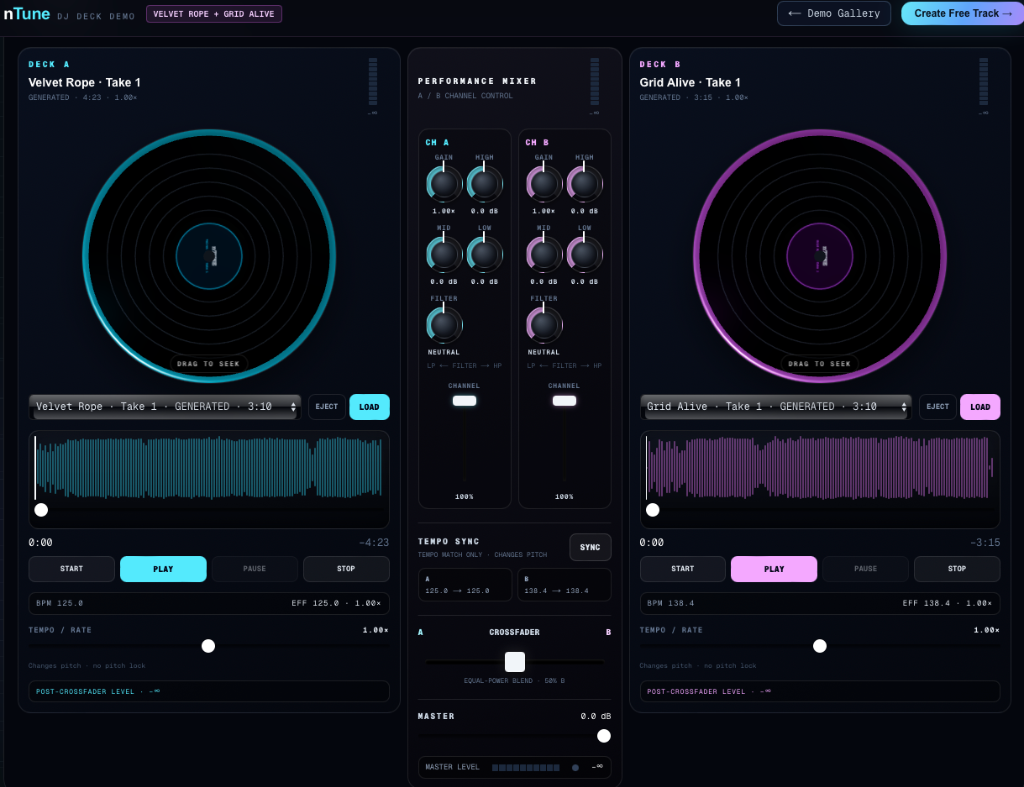Click Grid Alive · Take 1 title

point(690,82)
